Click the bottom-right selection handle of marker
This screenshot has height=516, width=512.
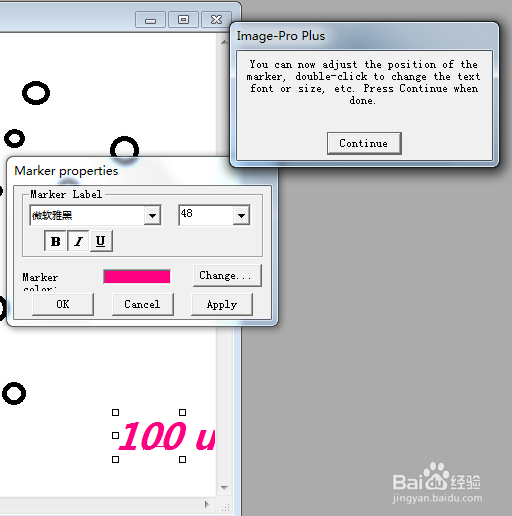(182, 460)
